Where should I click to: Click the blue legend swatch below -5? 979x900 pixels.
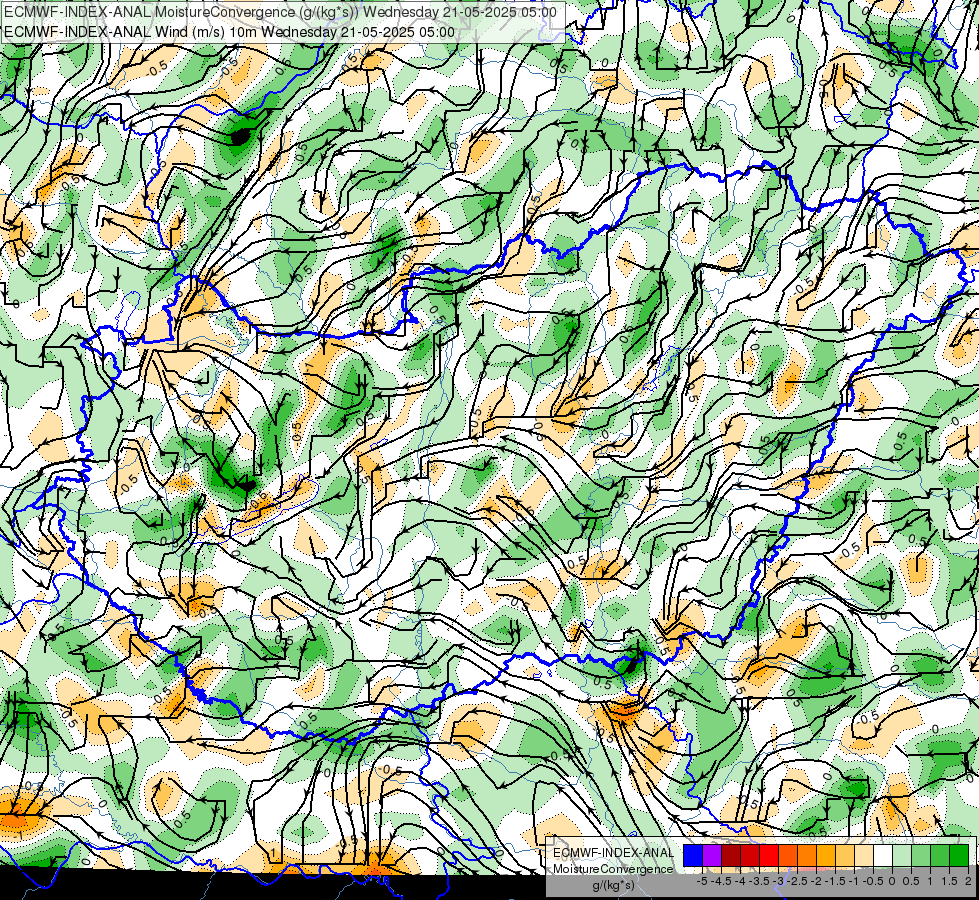[x=693, y=856]
